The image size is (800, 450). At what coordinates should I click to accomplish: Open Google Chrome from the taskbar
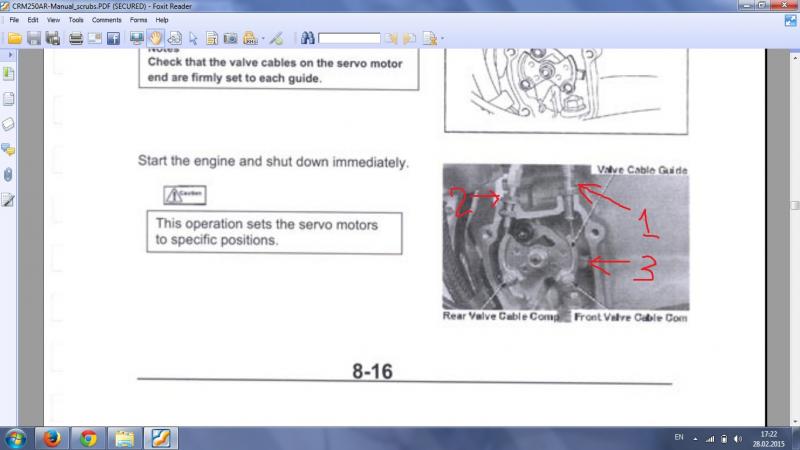(x=88, y=439)
